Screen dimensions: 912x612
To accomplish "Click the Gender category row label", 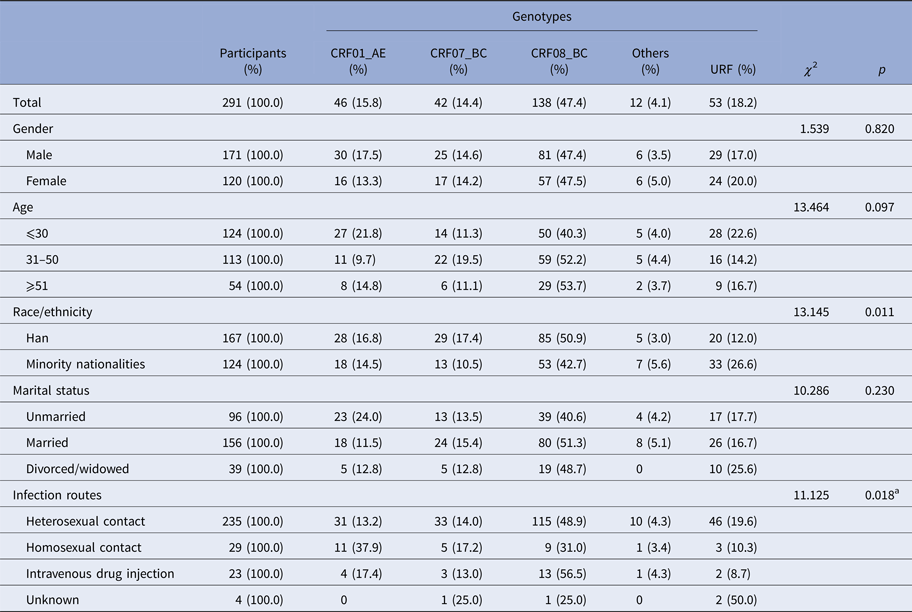I will (x=35, y=129).
